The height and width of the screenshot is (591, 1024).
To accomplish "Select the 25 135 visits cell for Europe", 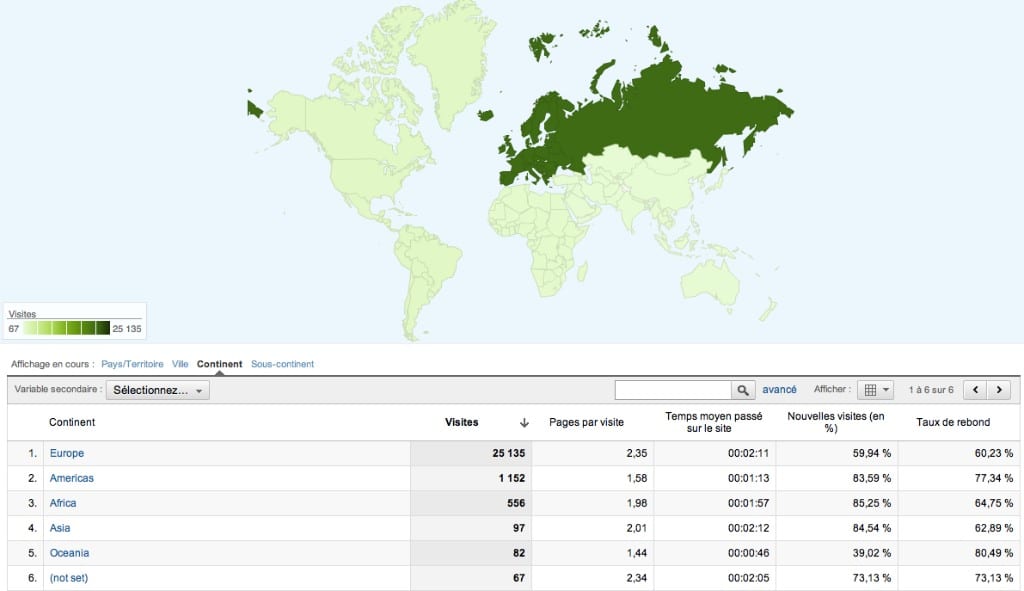I will point(471,453).
